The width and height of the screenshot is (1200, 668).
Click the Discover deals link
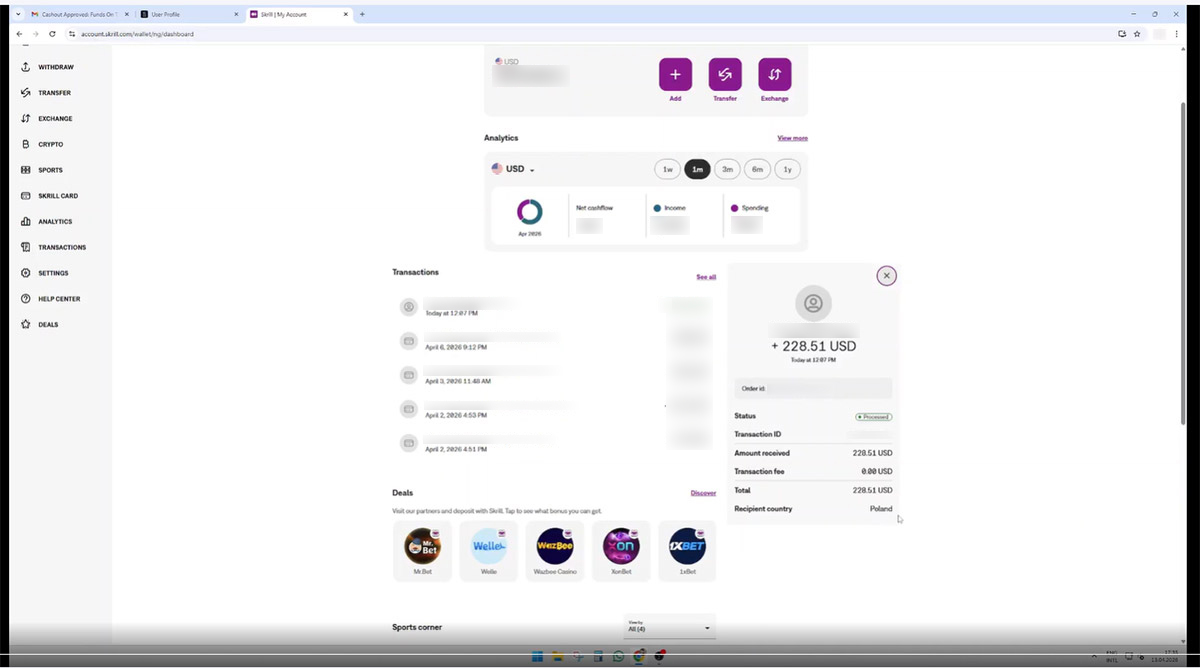click(x=703, y=493)
